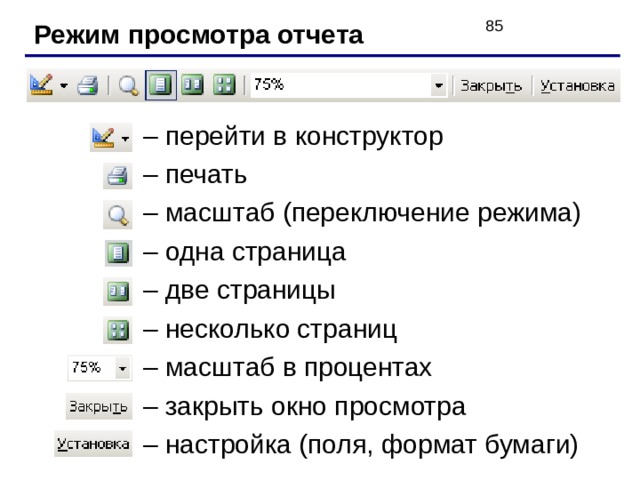Click the small 75% box beside 'масштаб в процентах'
Image resolution: width=640 pixels, height=480 pixels.
point(100,368)
